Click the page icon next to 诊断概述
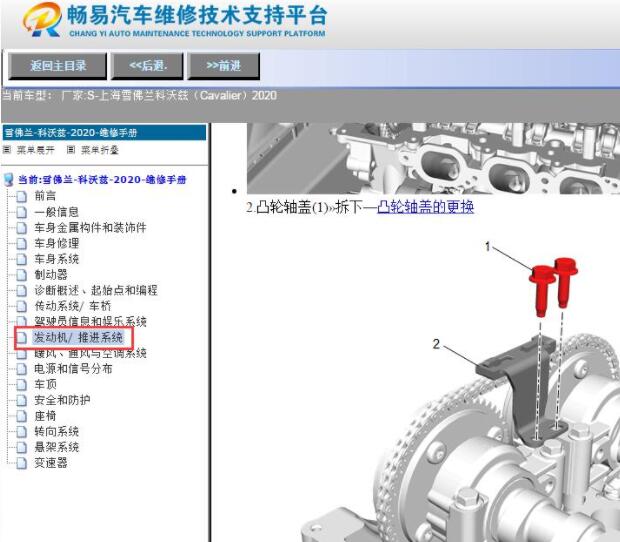 [x=21, y=291]
